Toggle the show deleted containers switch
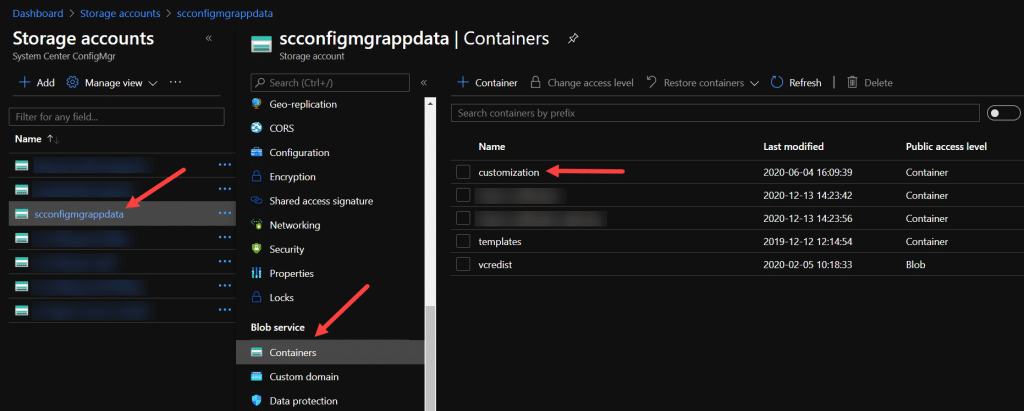Screen dimensions: 1024x411 (x=1004, y=113)
